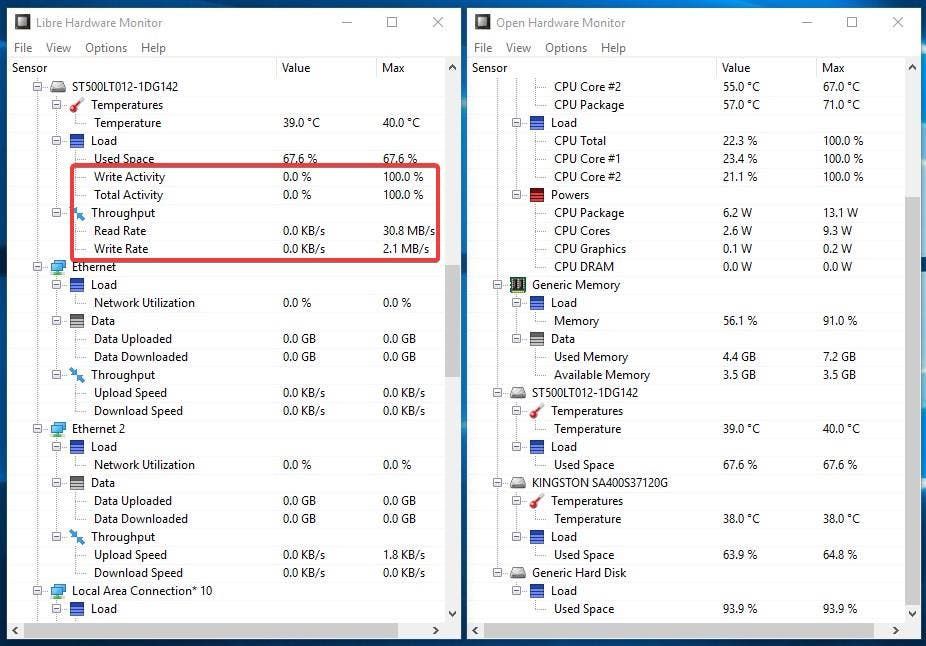Click the blue Load icon above CPU Total
926x646 pixels.
[x=537, y=123]
